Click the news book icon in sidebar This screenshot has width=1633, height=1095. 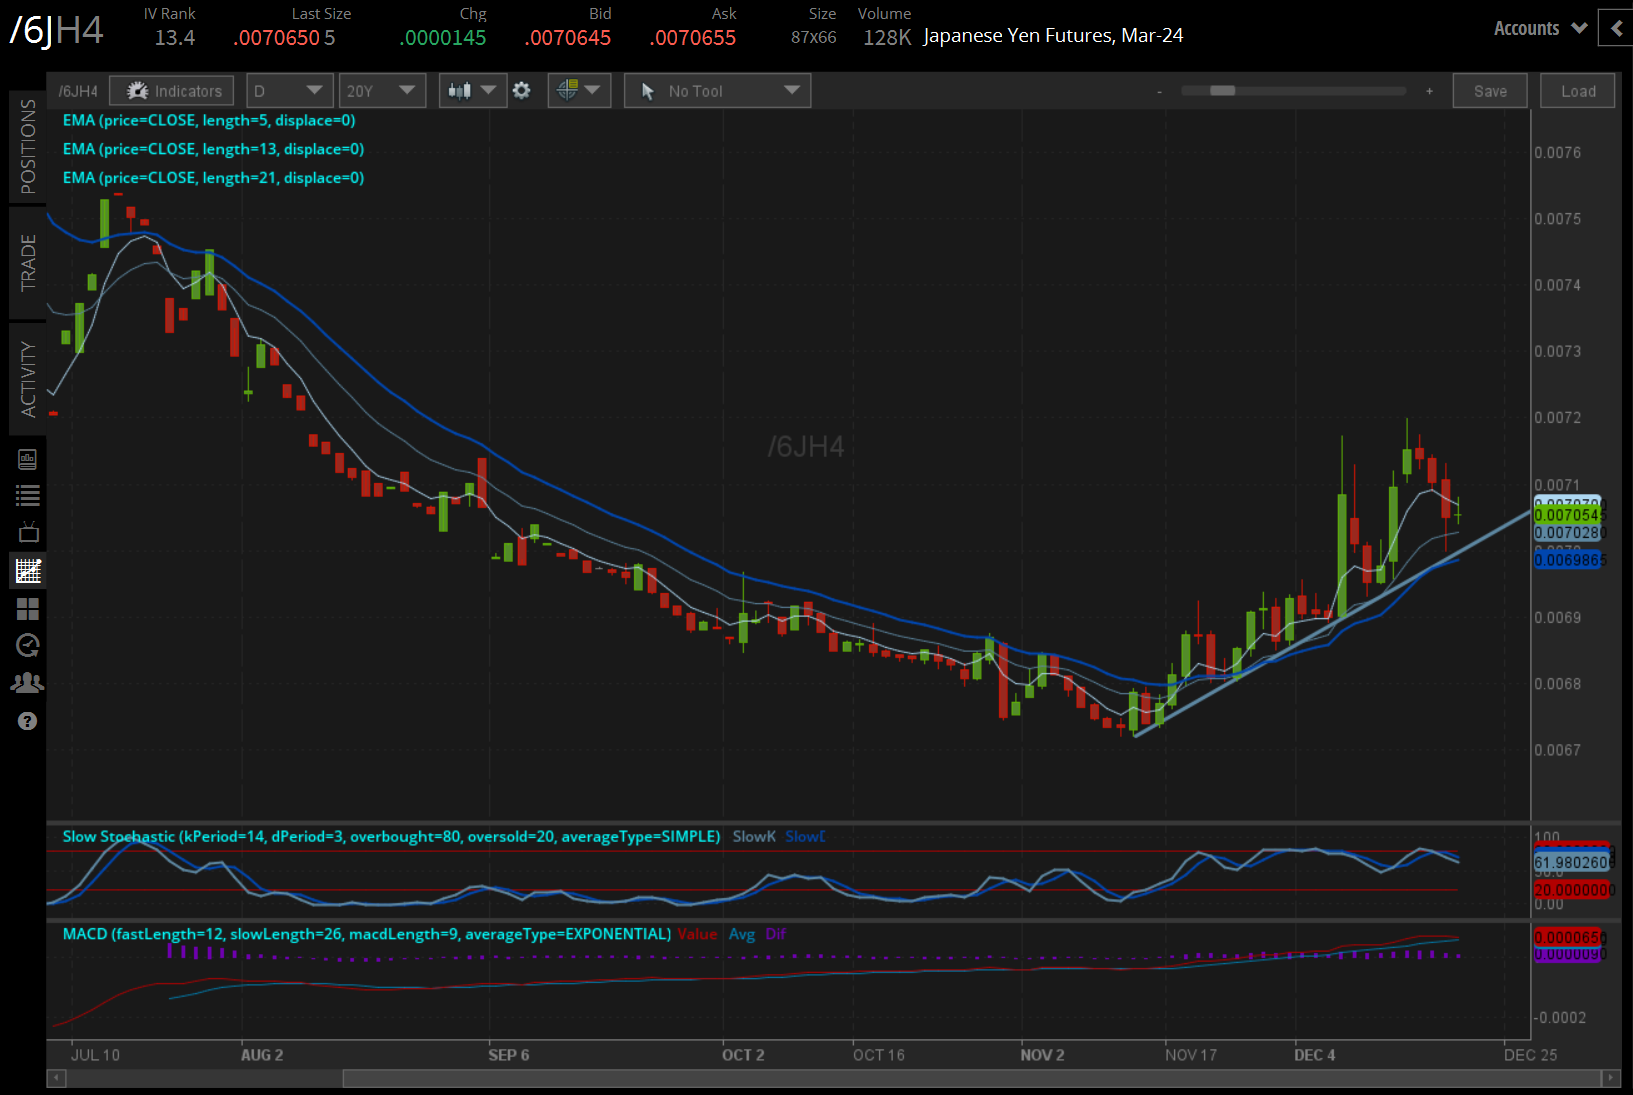[27, 459]
